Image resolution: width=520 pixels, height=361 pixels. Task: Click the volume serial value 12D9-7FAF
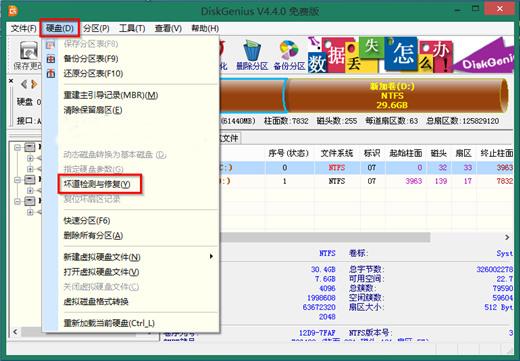(317, 333)
